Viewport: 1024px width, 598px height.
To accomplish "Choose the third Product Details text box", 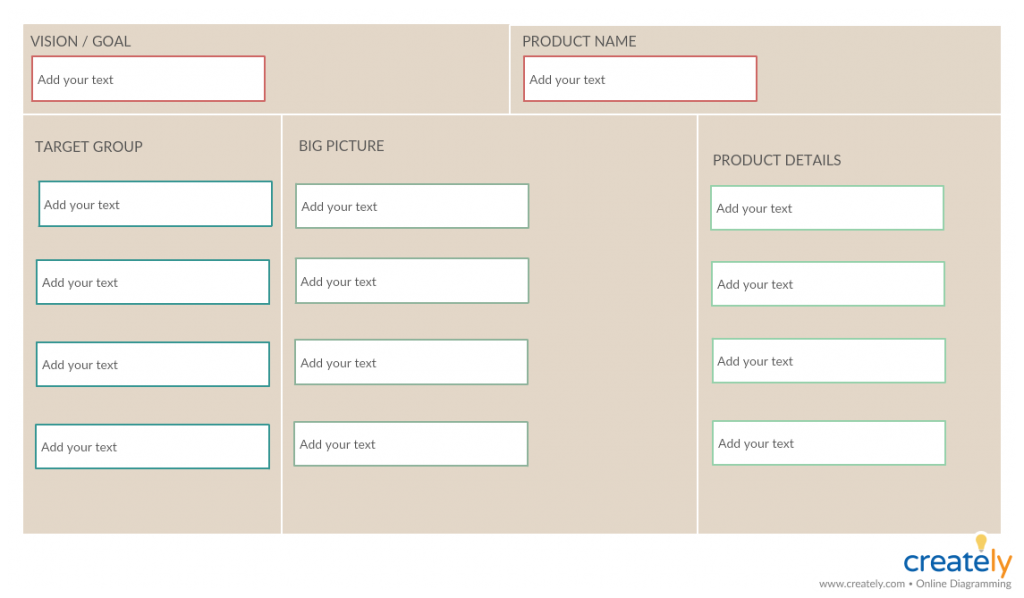I will pos(828,361).
